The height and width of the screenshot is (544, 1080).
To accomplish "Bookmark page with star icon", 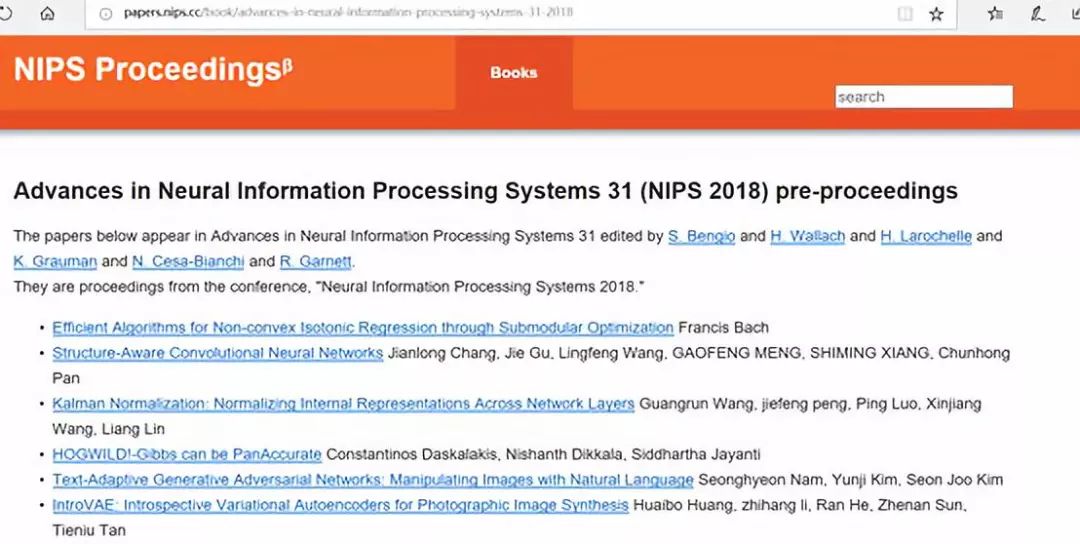I will pos(936,13).
